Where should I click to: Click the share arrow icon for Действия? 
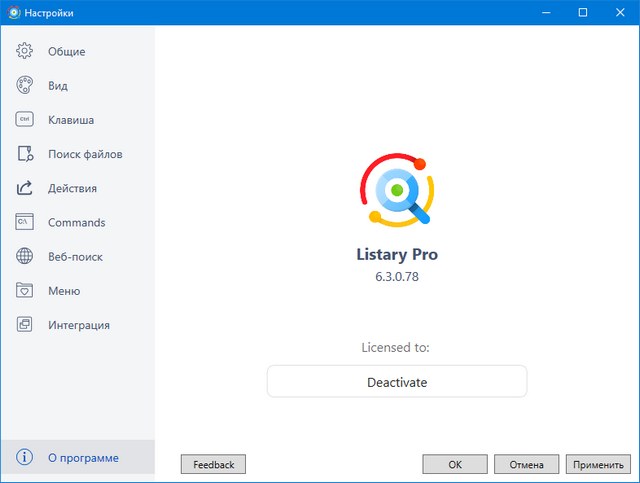coord(25,188)
